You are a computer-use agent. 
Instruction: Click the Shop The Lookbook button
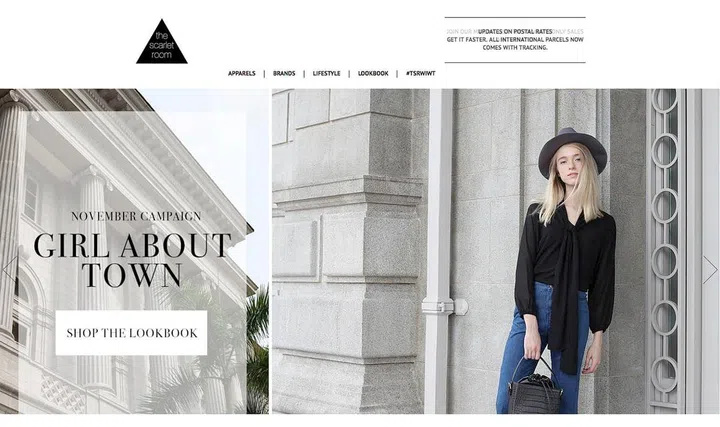click(131, 332)
